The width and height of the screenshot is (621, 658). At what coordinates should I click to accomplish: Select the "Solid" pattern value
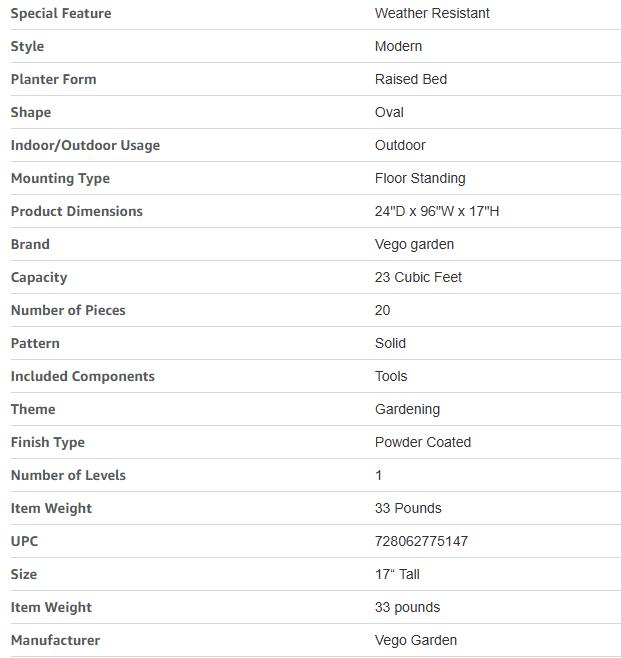tap(390, 343)
